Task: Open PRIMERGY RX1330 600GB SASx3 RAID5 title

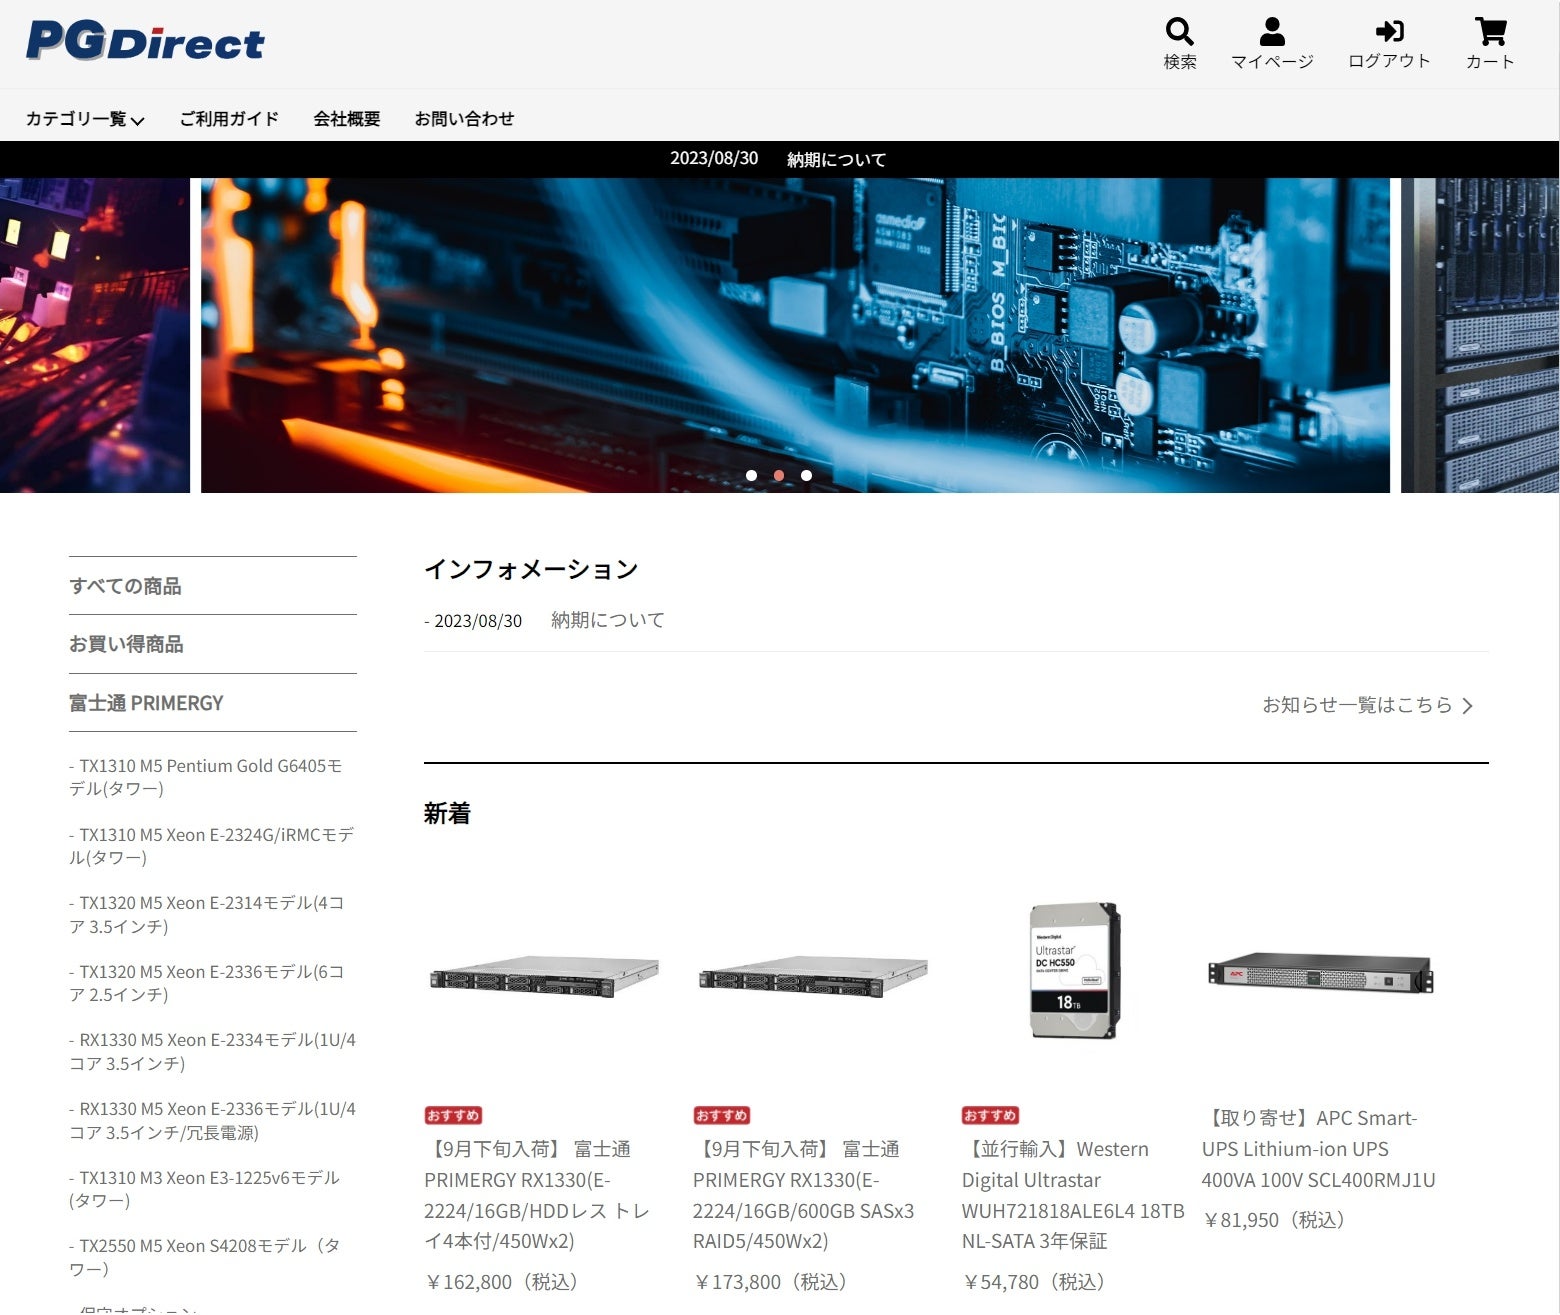Action: (804, 1195)
